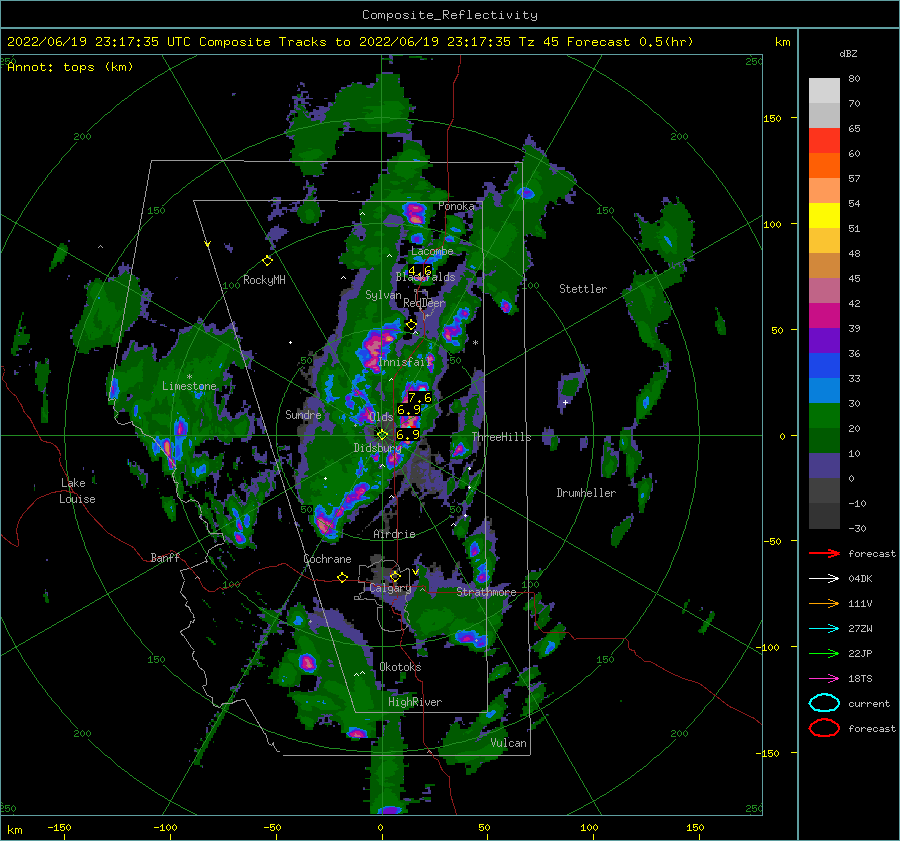
Task: Click the HighRiver town label
Action: pyautogui.click(x=415, y=702)
